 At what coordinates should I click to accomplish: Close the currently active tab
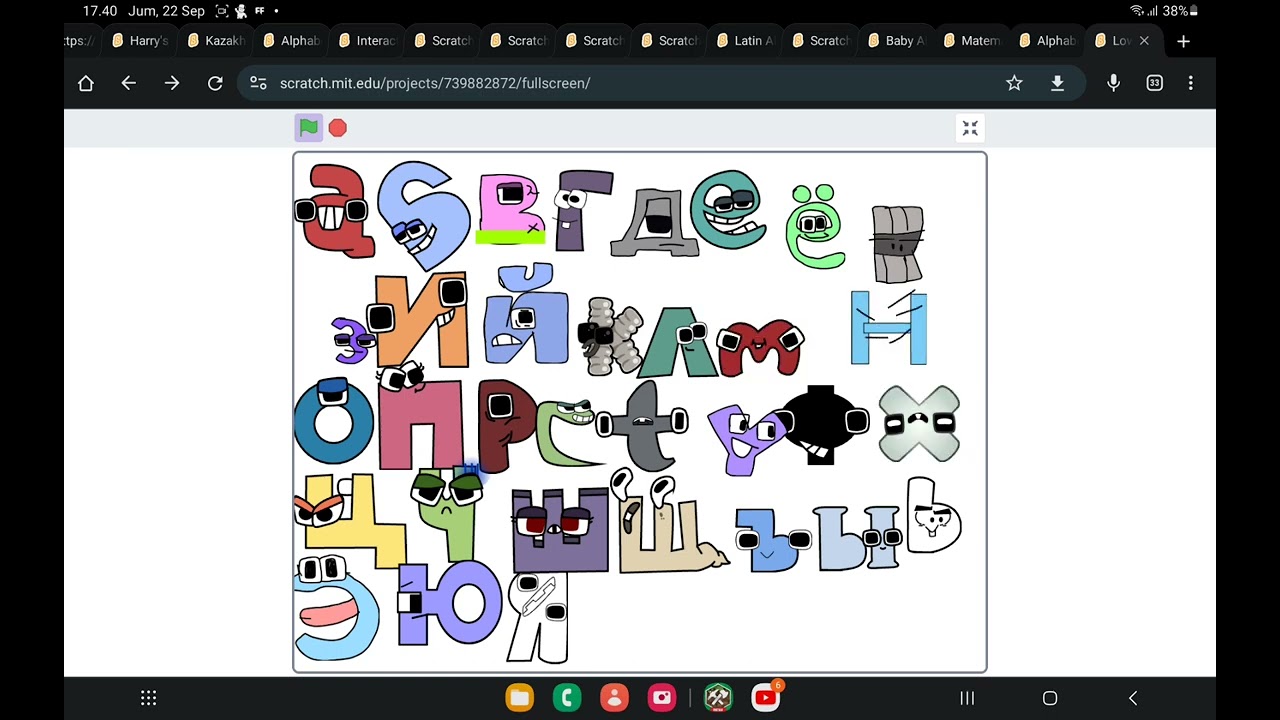coord(1144,41)
